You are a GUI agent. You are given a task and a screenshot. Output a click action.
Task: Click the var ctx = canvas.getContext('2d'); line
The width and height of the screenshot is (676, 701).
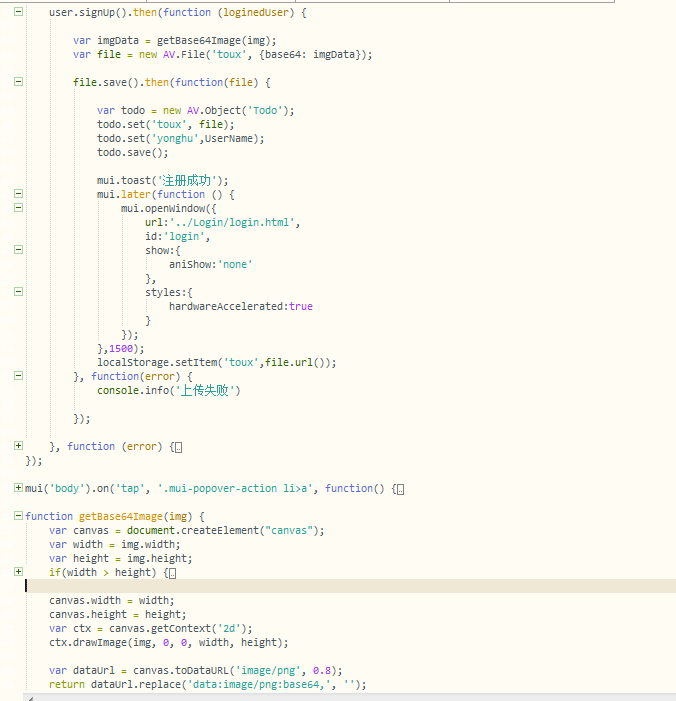(151, 629)
